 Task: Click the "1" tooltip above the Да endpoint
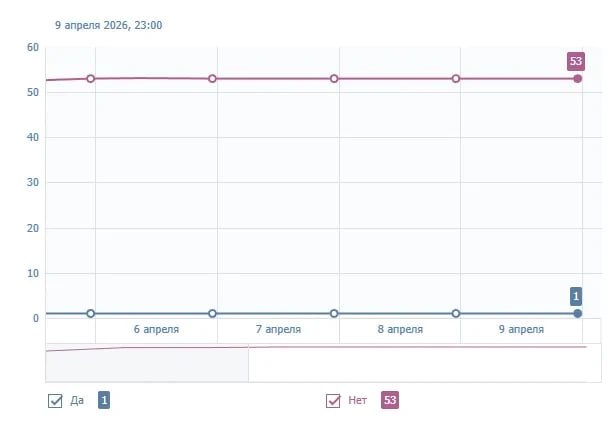[x=576, y=296]
